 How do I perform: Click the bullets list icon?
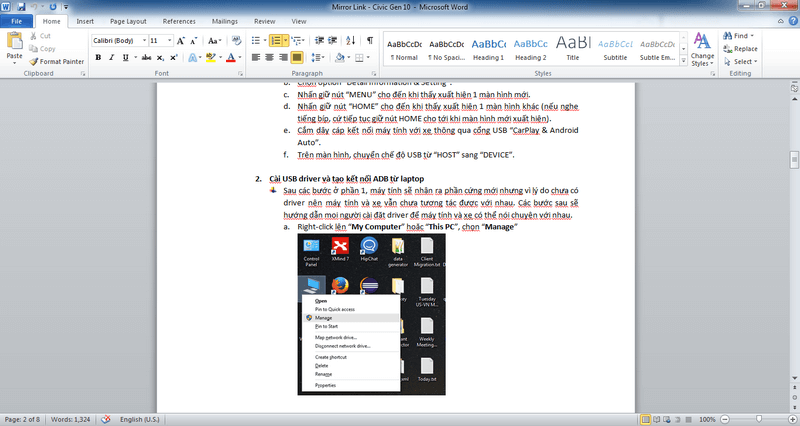[x=255, y=41]
